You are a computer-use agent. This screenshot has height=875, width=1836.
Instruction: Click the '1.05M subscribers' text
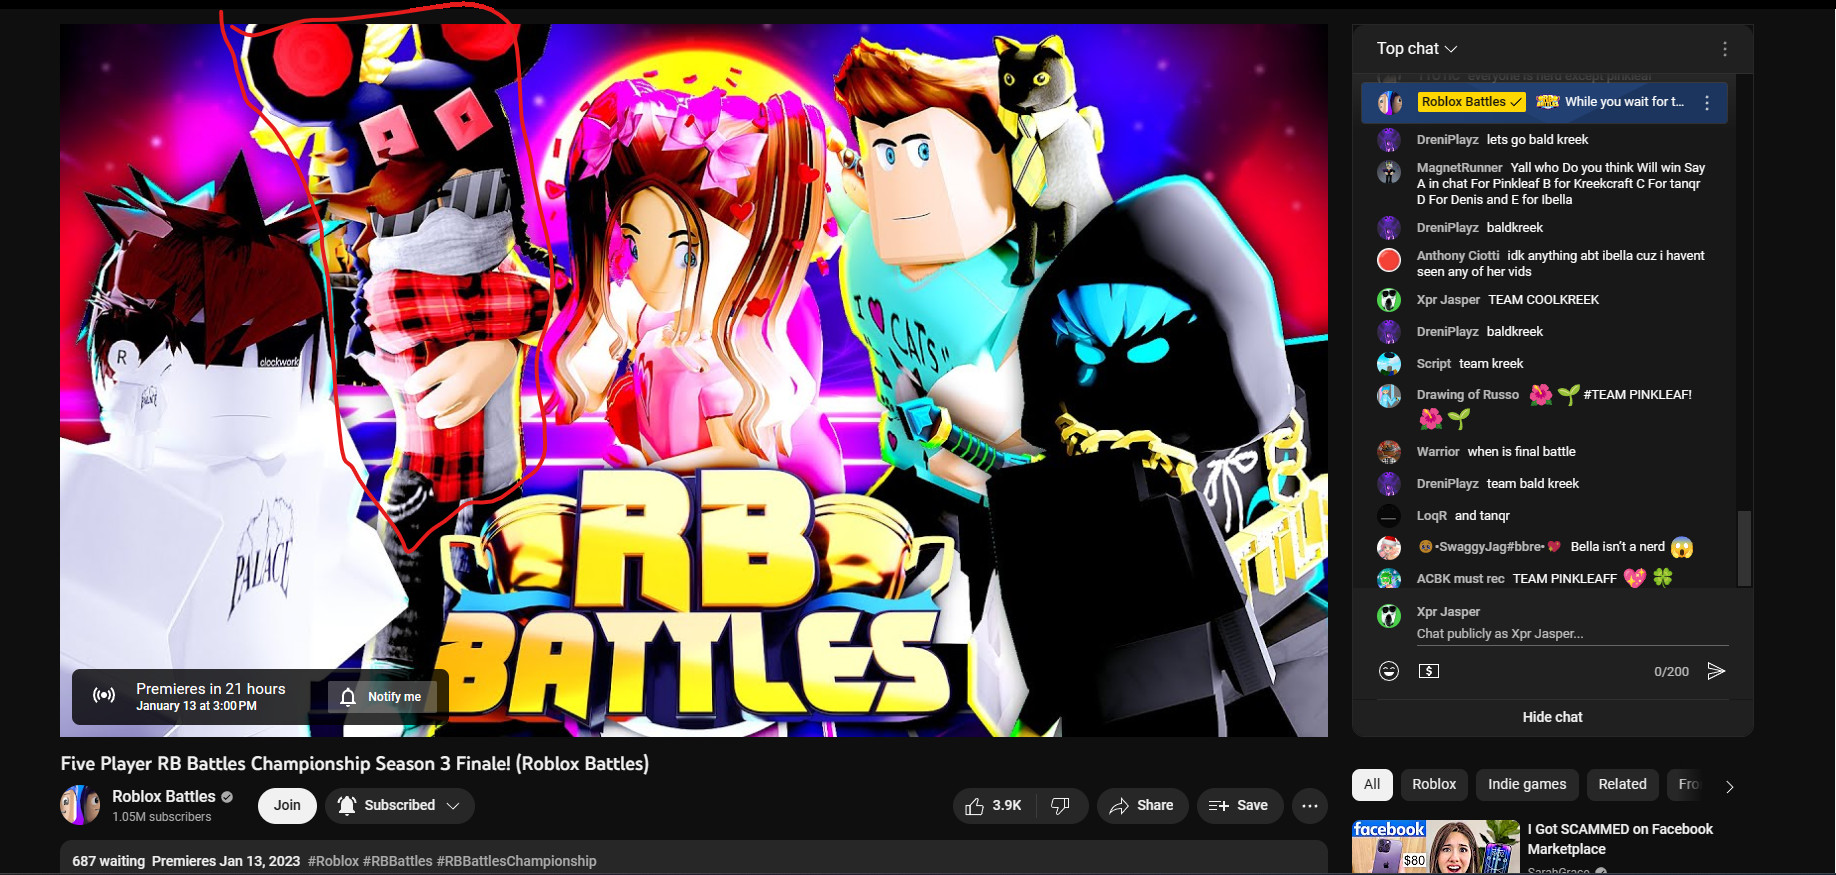click(162, 817)
